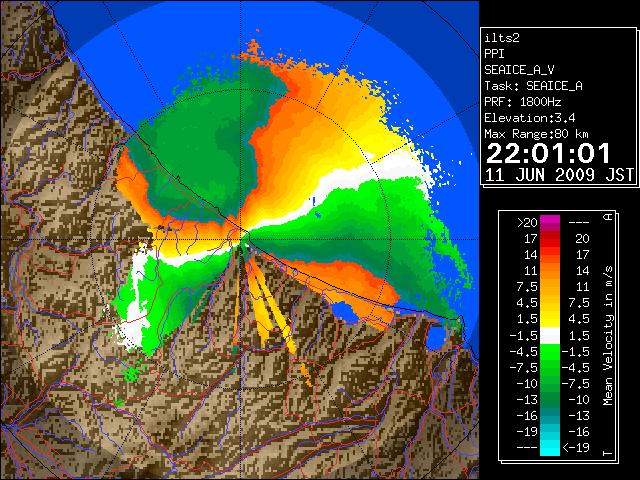640x480 pixels.
Task: Click the "T" letter below the legend
Action: click(608, 453)
